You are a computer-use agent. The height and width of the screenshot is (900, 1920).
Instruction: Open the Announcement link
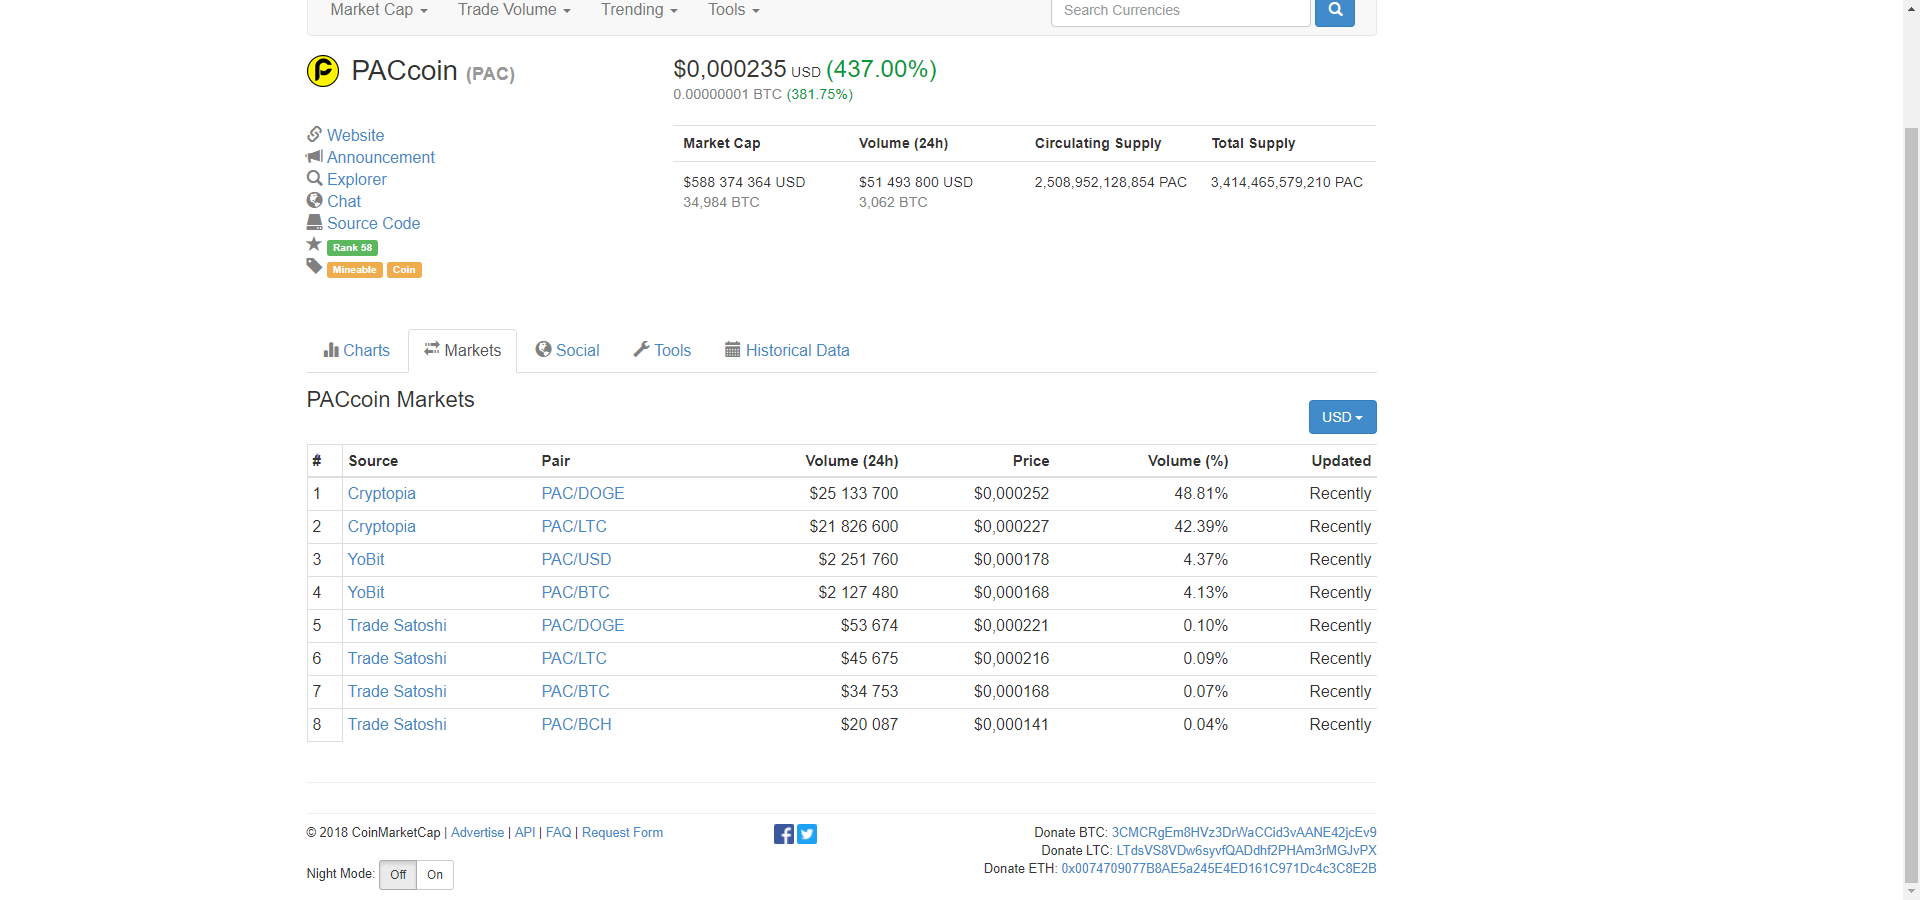click(x=381, y=157)
